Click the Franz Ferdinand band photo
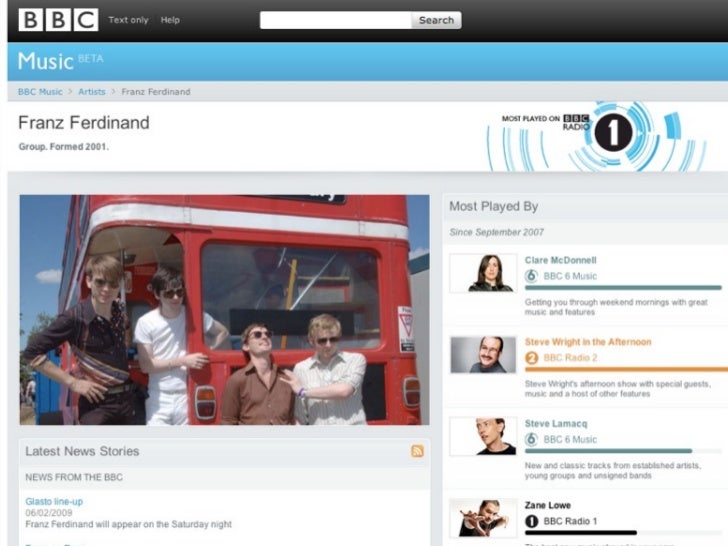728x546 pixels. click(224, 310)
